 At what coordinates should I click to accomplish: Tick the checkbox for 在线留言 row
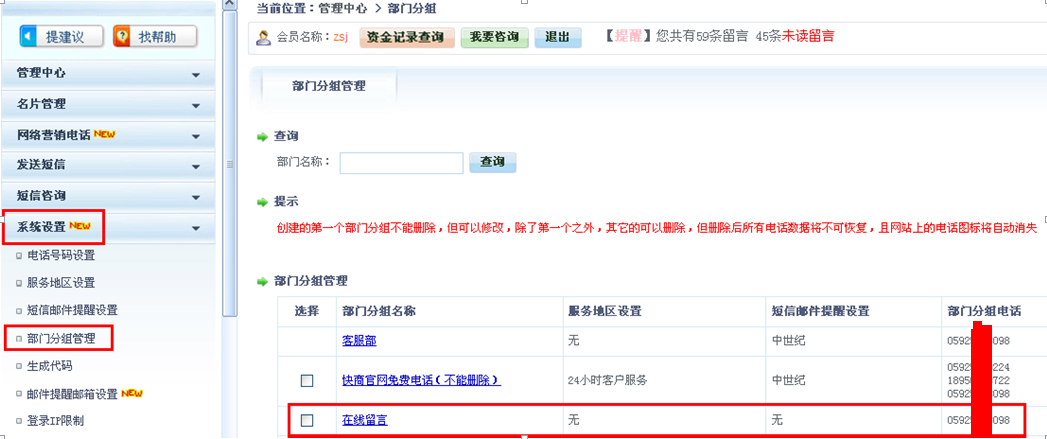coord(307,421)
